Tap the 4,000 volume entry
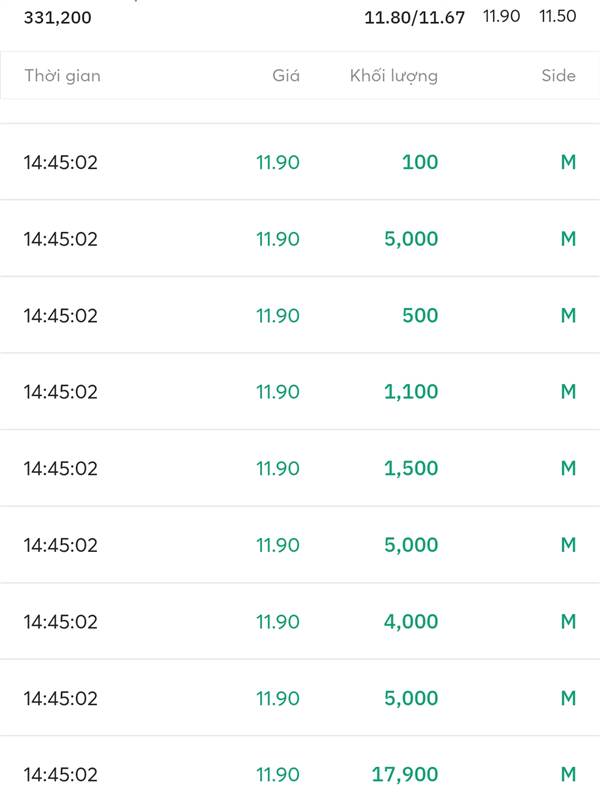Viewport: 600px width, 800px height. point(411,621)
